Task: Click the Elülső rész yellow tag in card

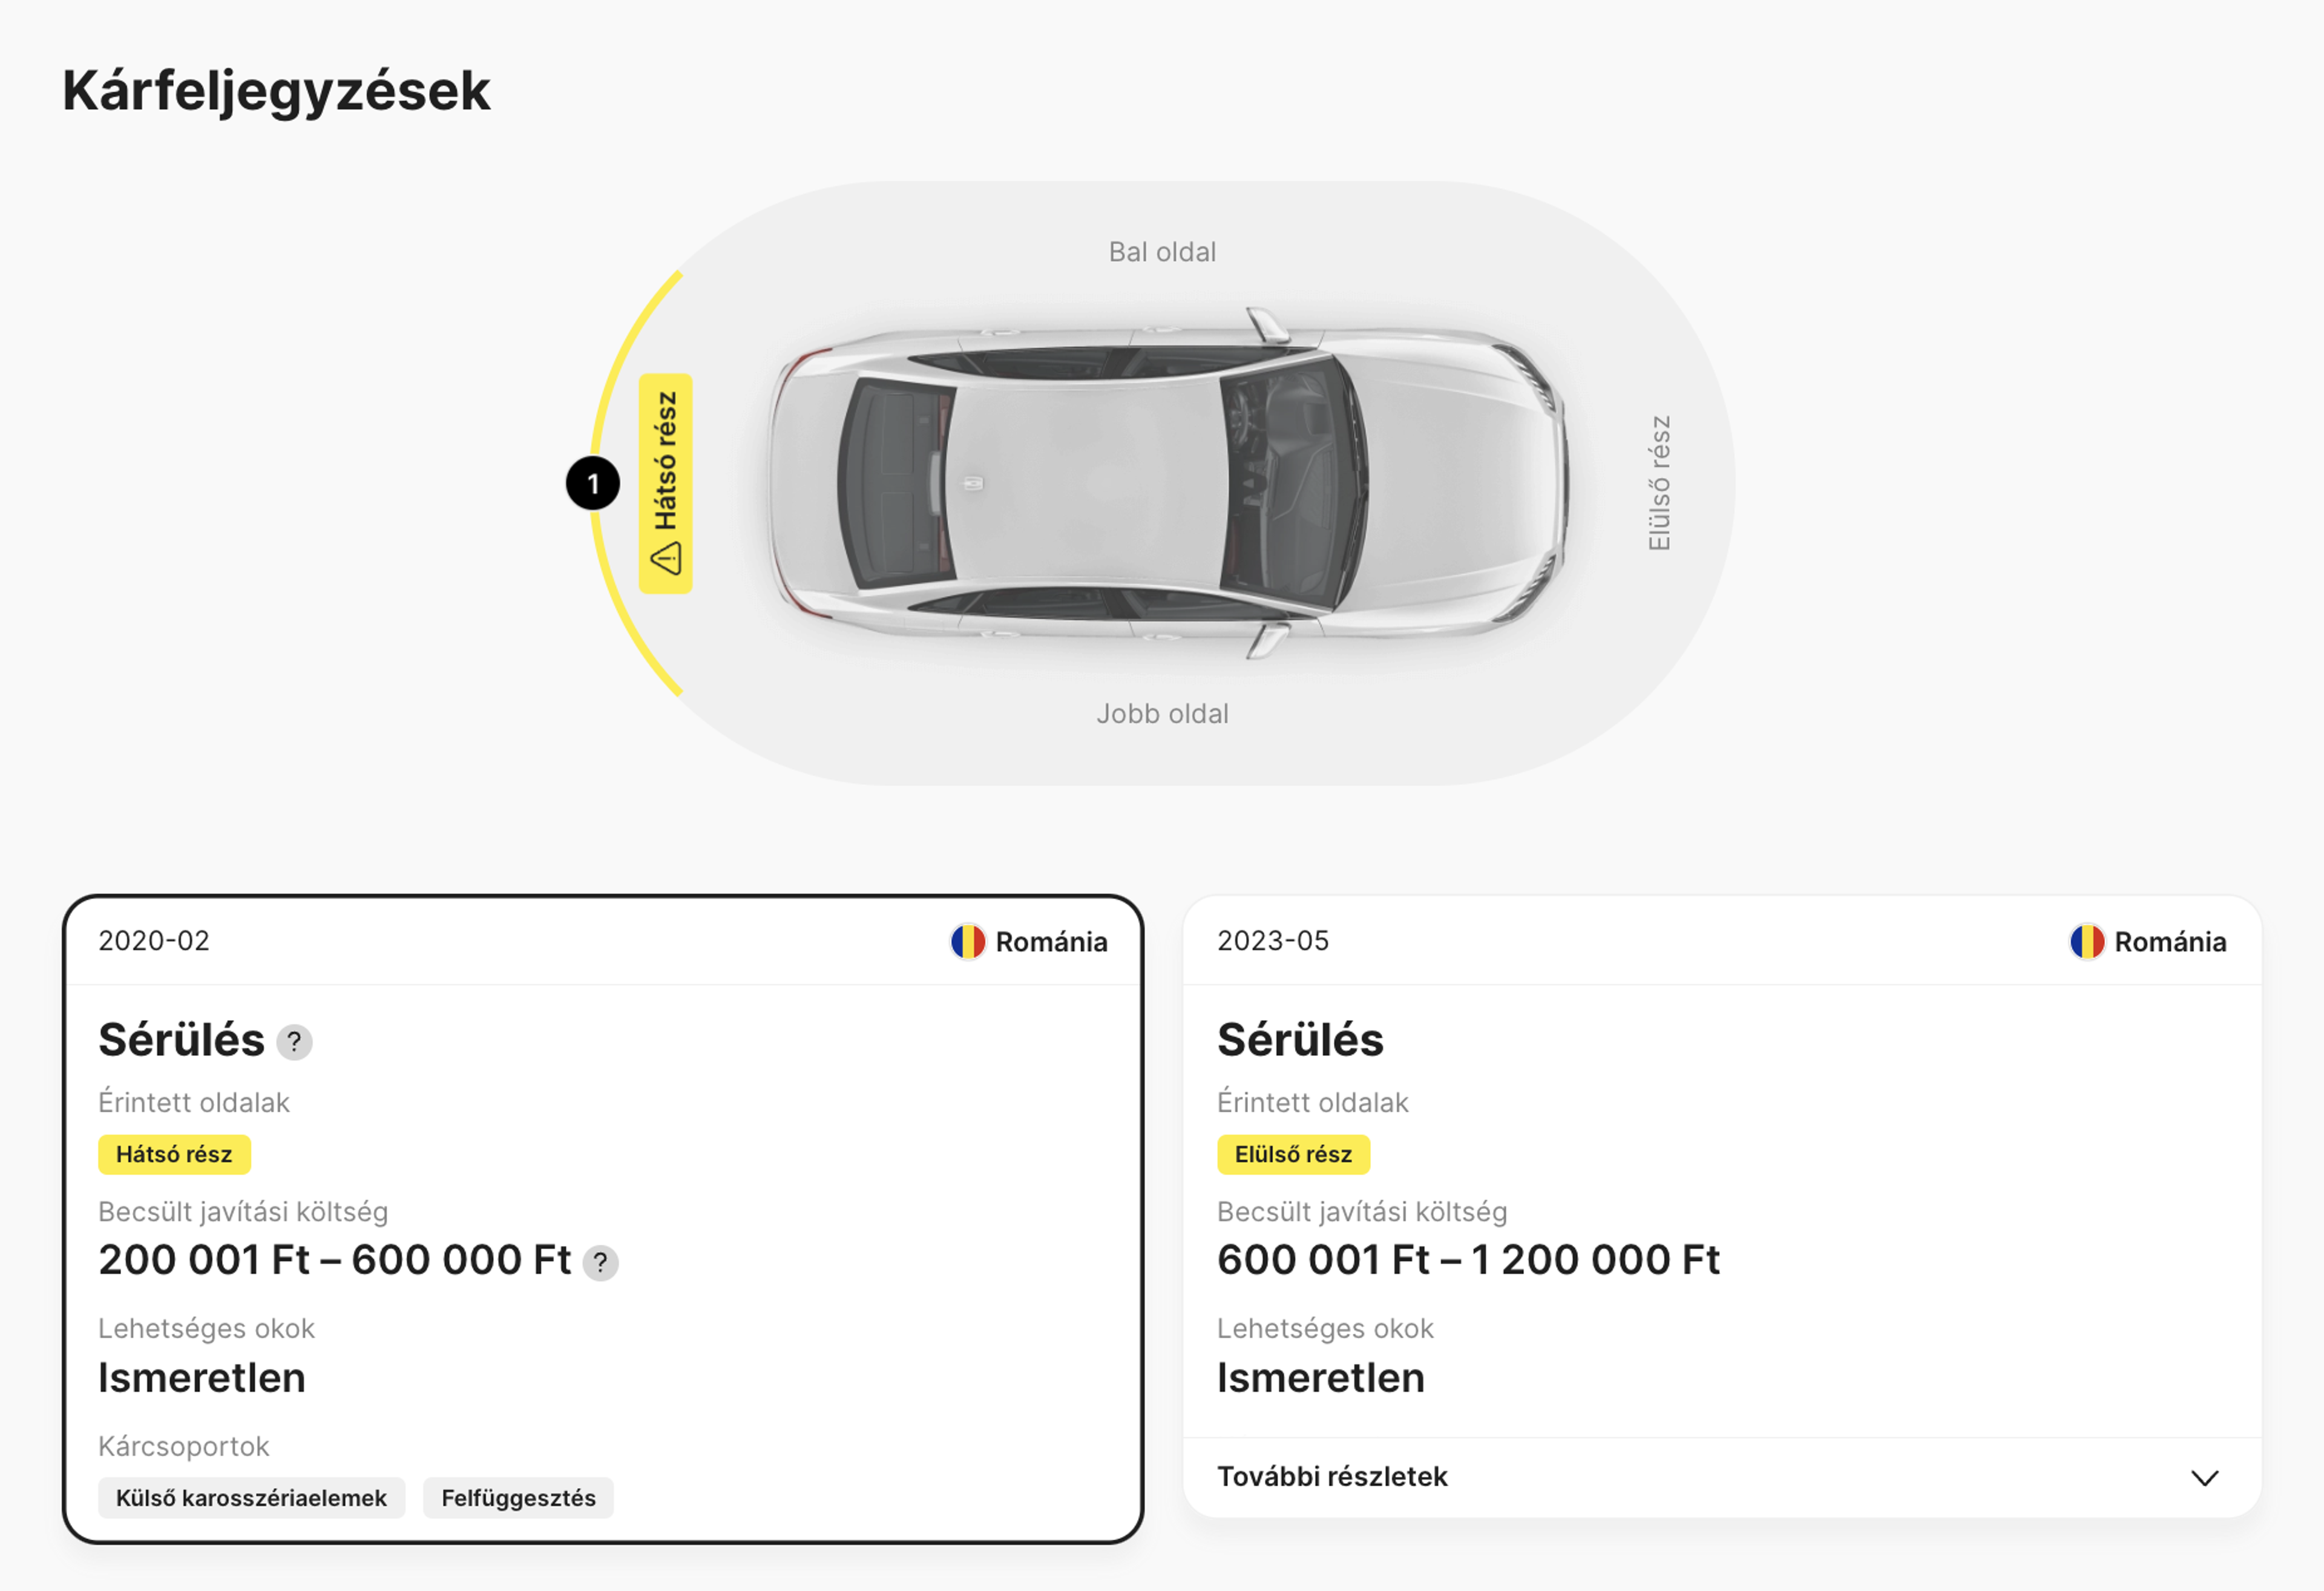Action: coord(1293,1155)
